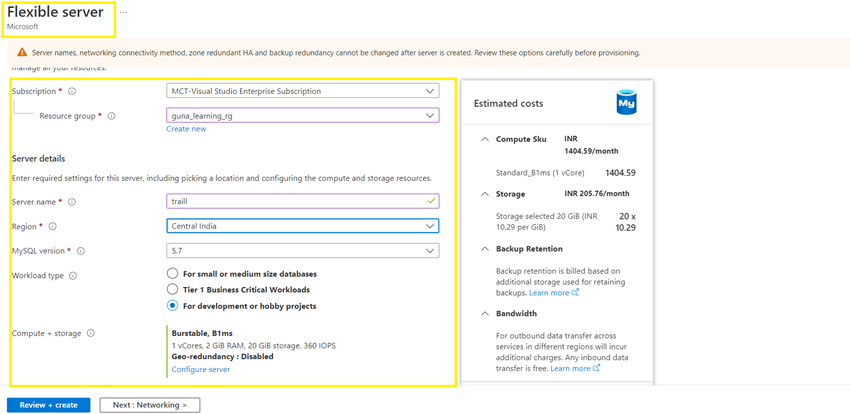Screen dimensions: 850x414
Task: Click the info icon next to Resource group
Action: click(111, 116)
